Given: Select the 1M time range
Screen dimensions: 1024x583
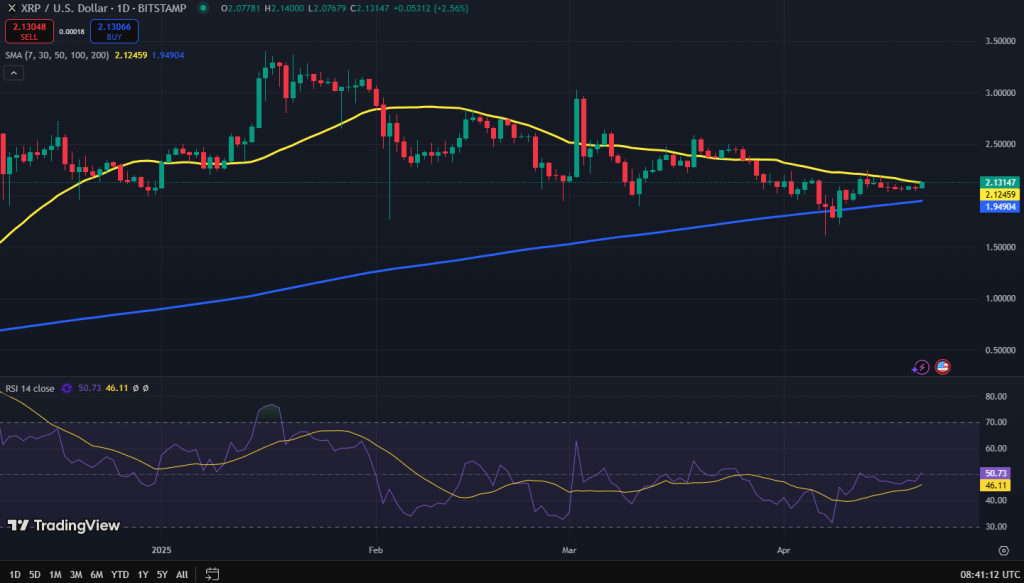Looking at the screenshot, I should pyautogui.click(x=56, y=575).
